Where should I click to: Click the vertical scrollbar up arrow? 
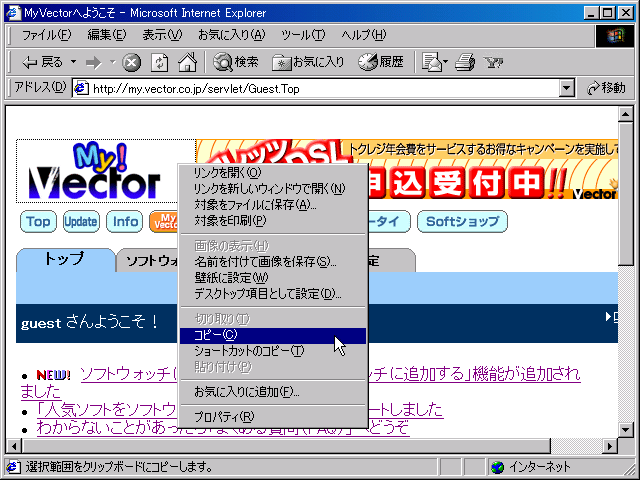pos(625,115)
